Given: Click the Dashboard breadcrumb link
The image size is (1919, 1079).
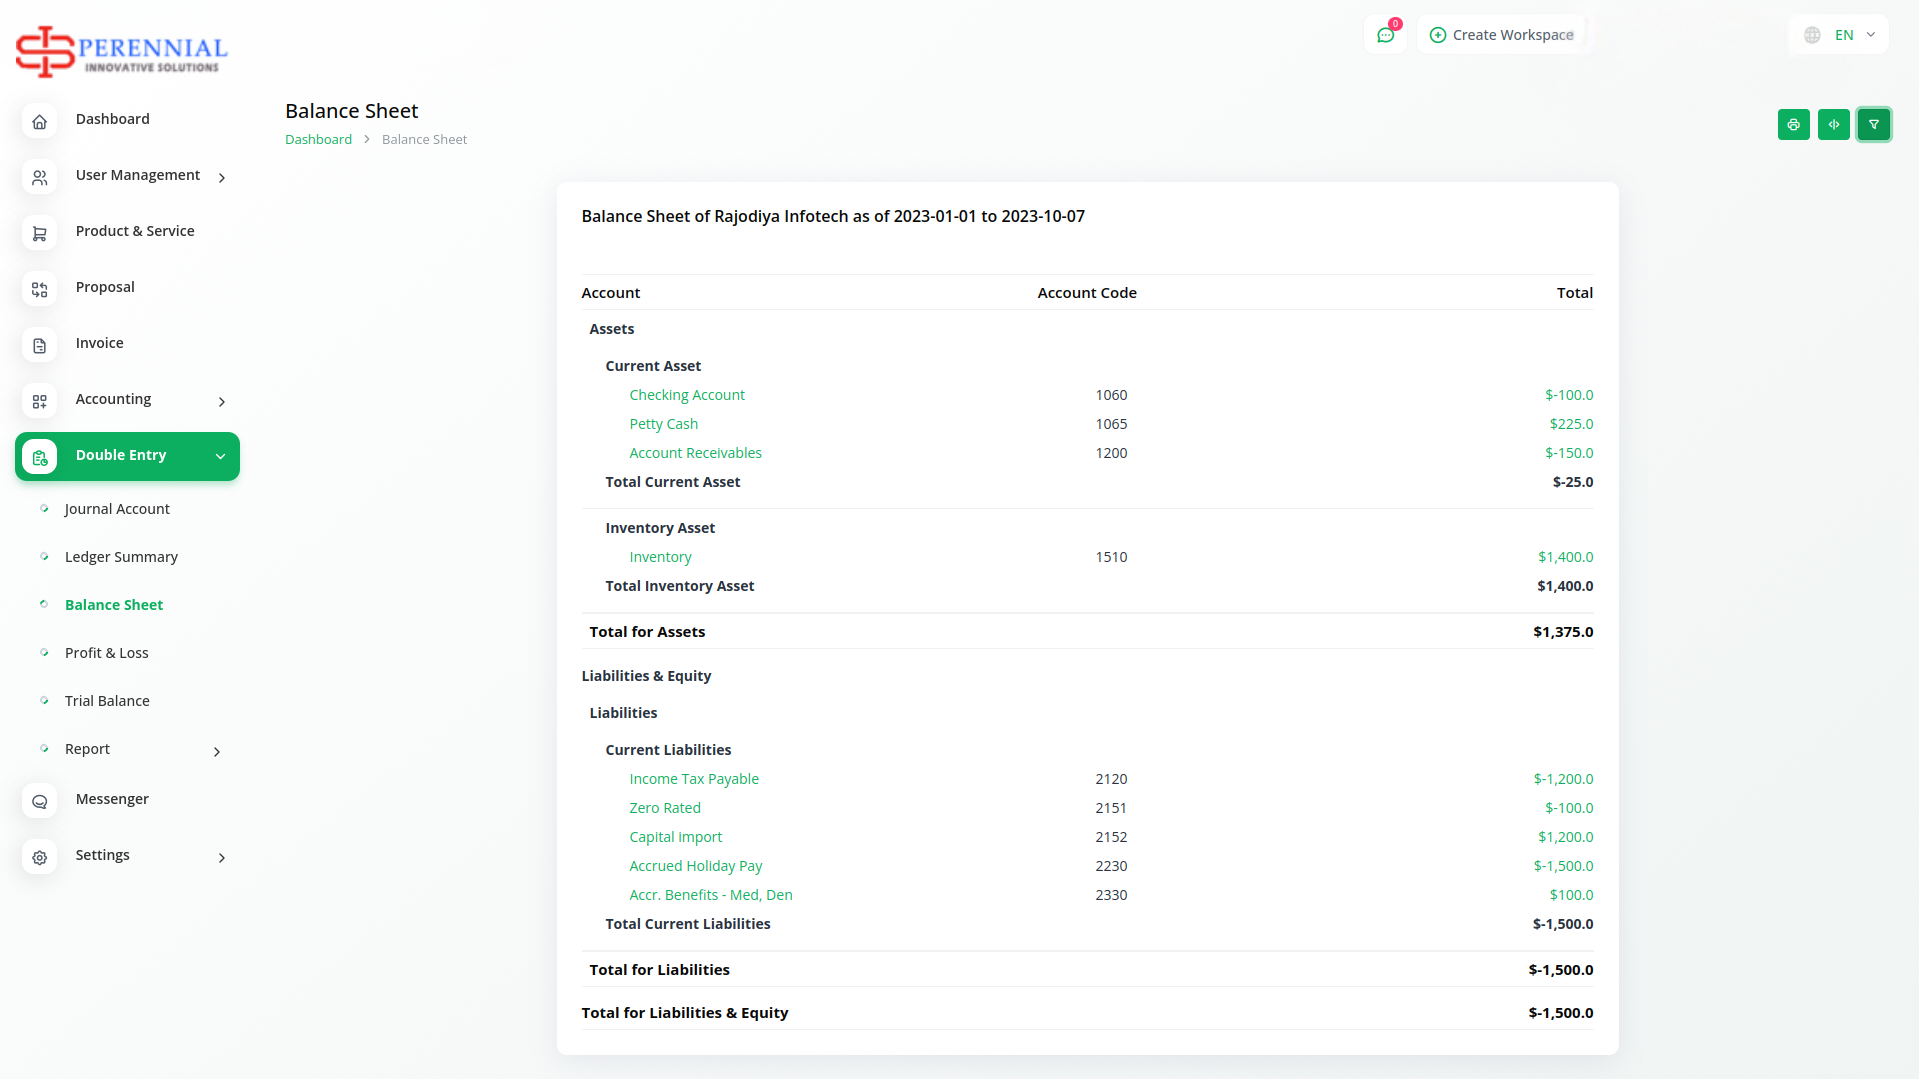Looking at the screenshot, I should pyautogui.click(x=318, y=140).
